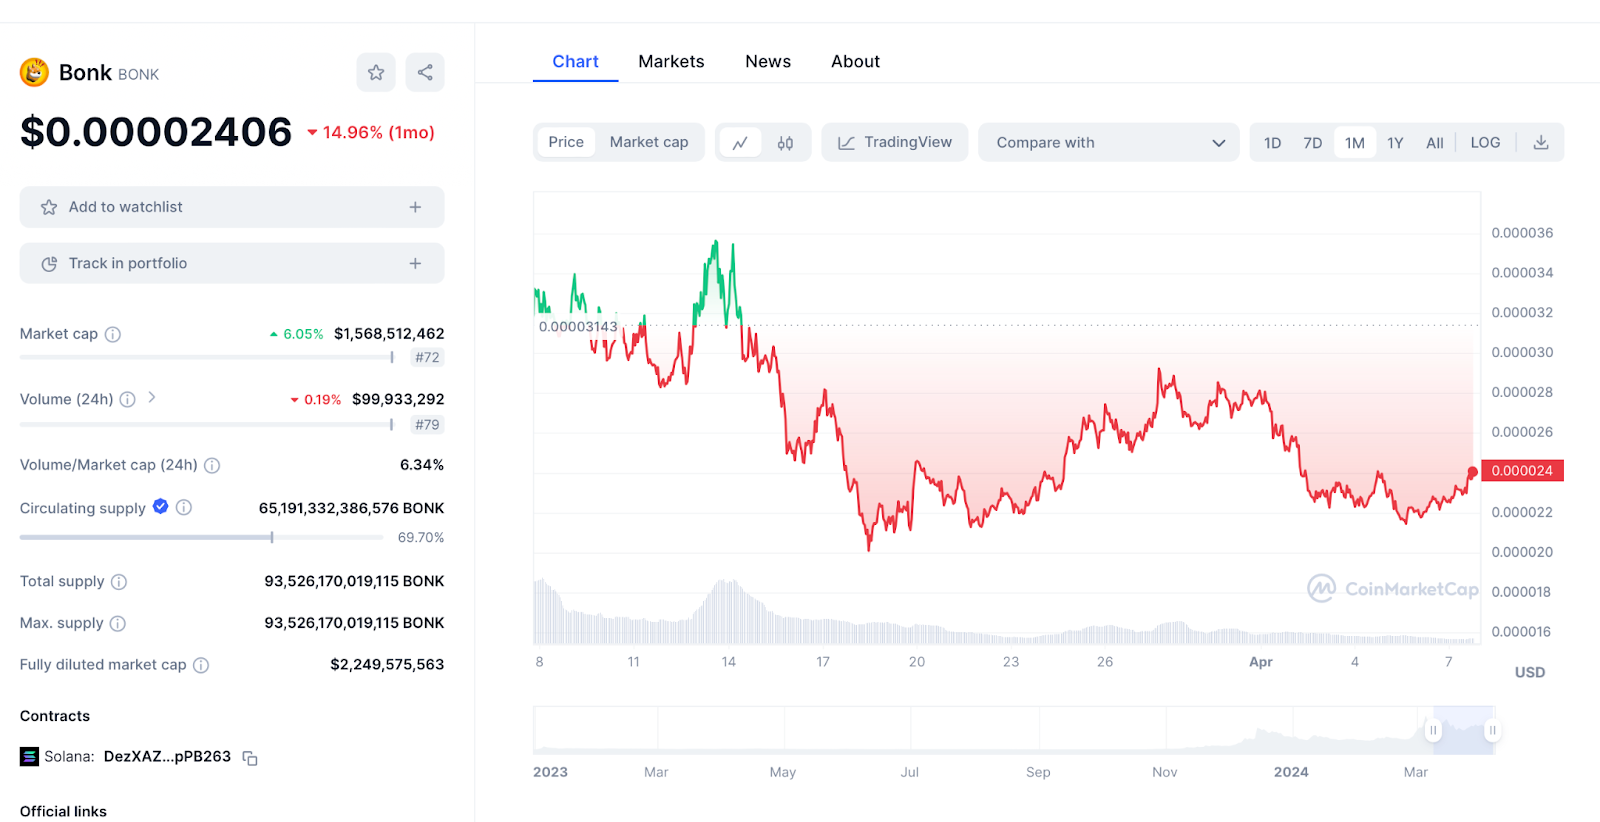Select 1M time range
1600x822 pixels.
coord(1355,143)
